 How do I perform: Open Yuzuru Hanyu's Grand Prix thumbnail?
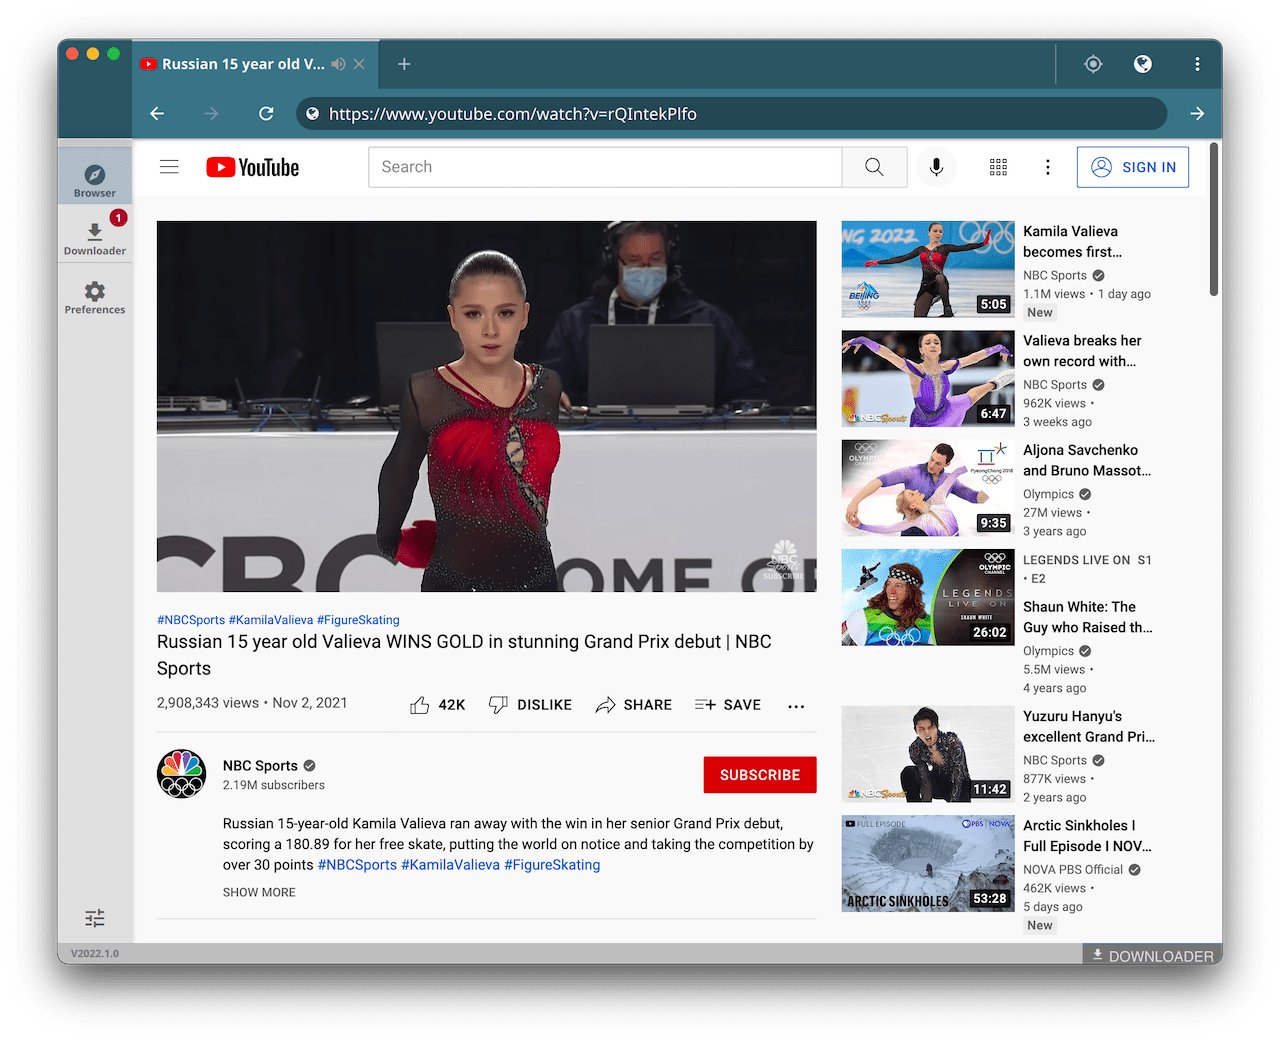(928, 754)
